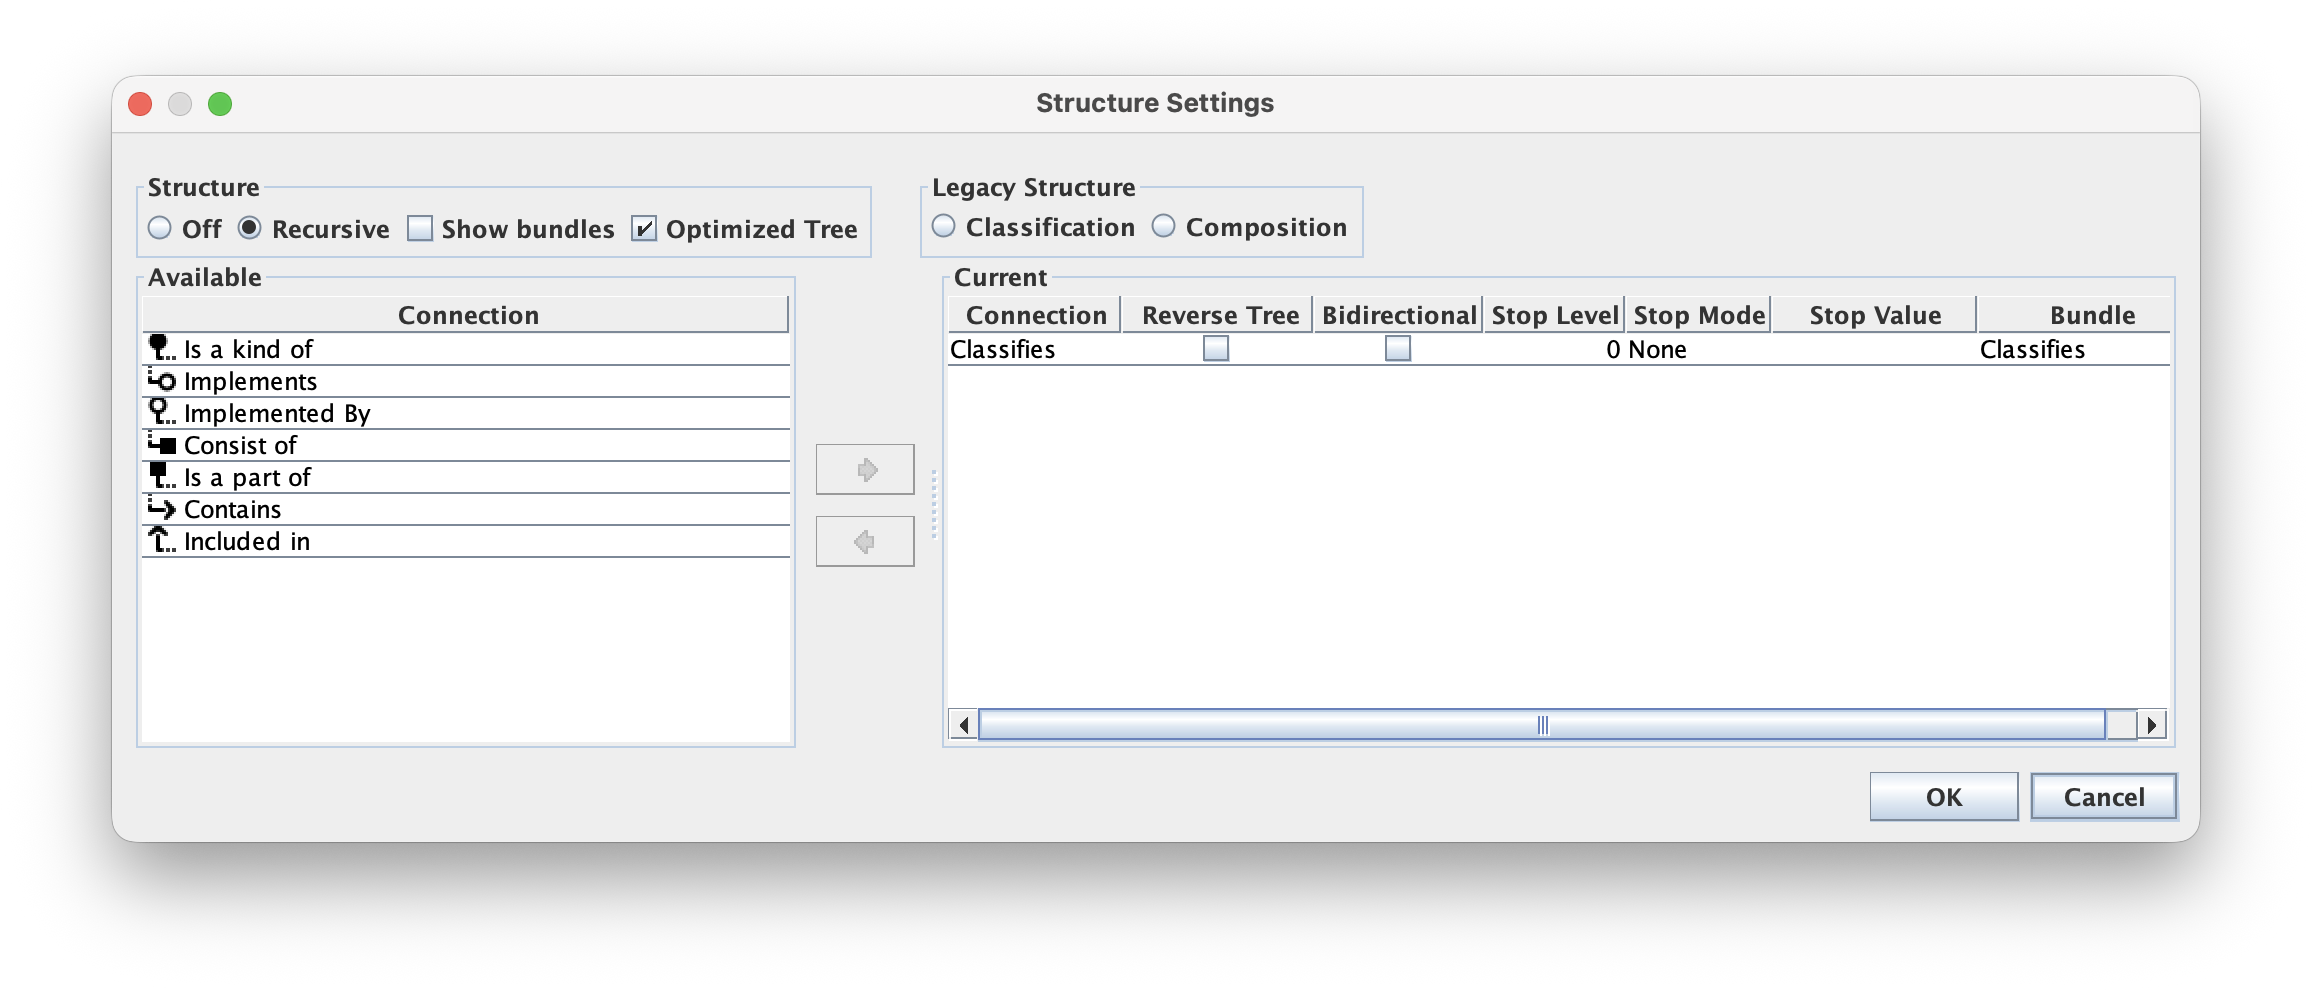Click the 'Consist of' connection icon

click(161, 444)
